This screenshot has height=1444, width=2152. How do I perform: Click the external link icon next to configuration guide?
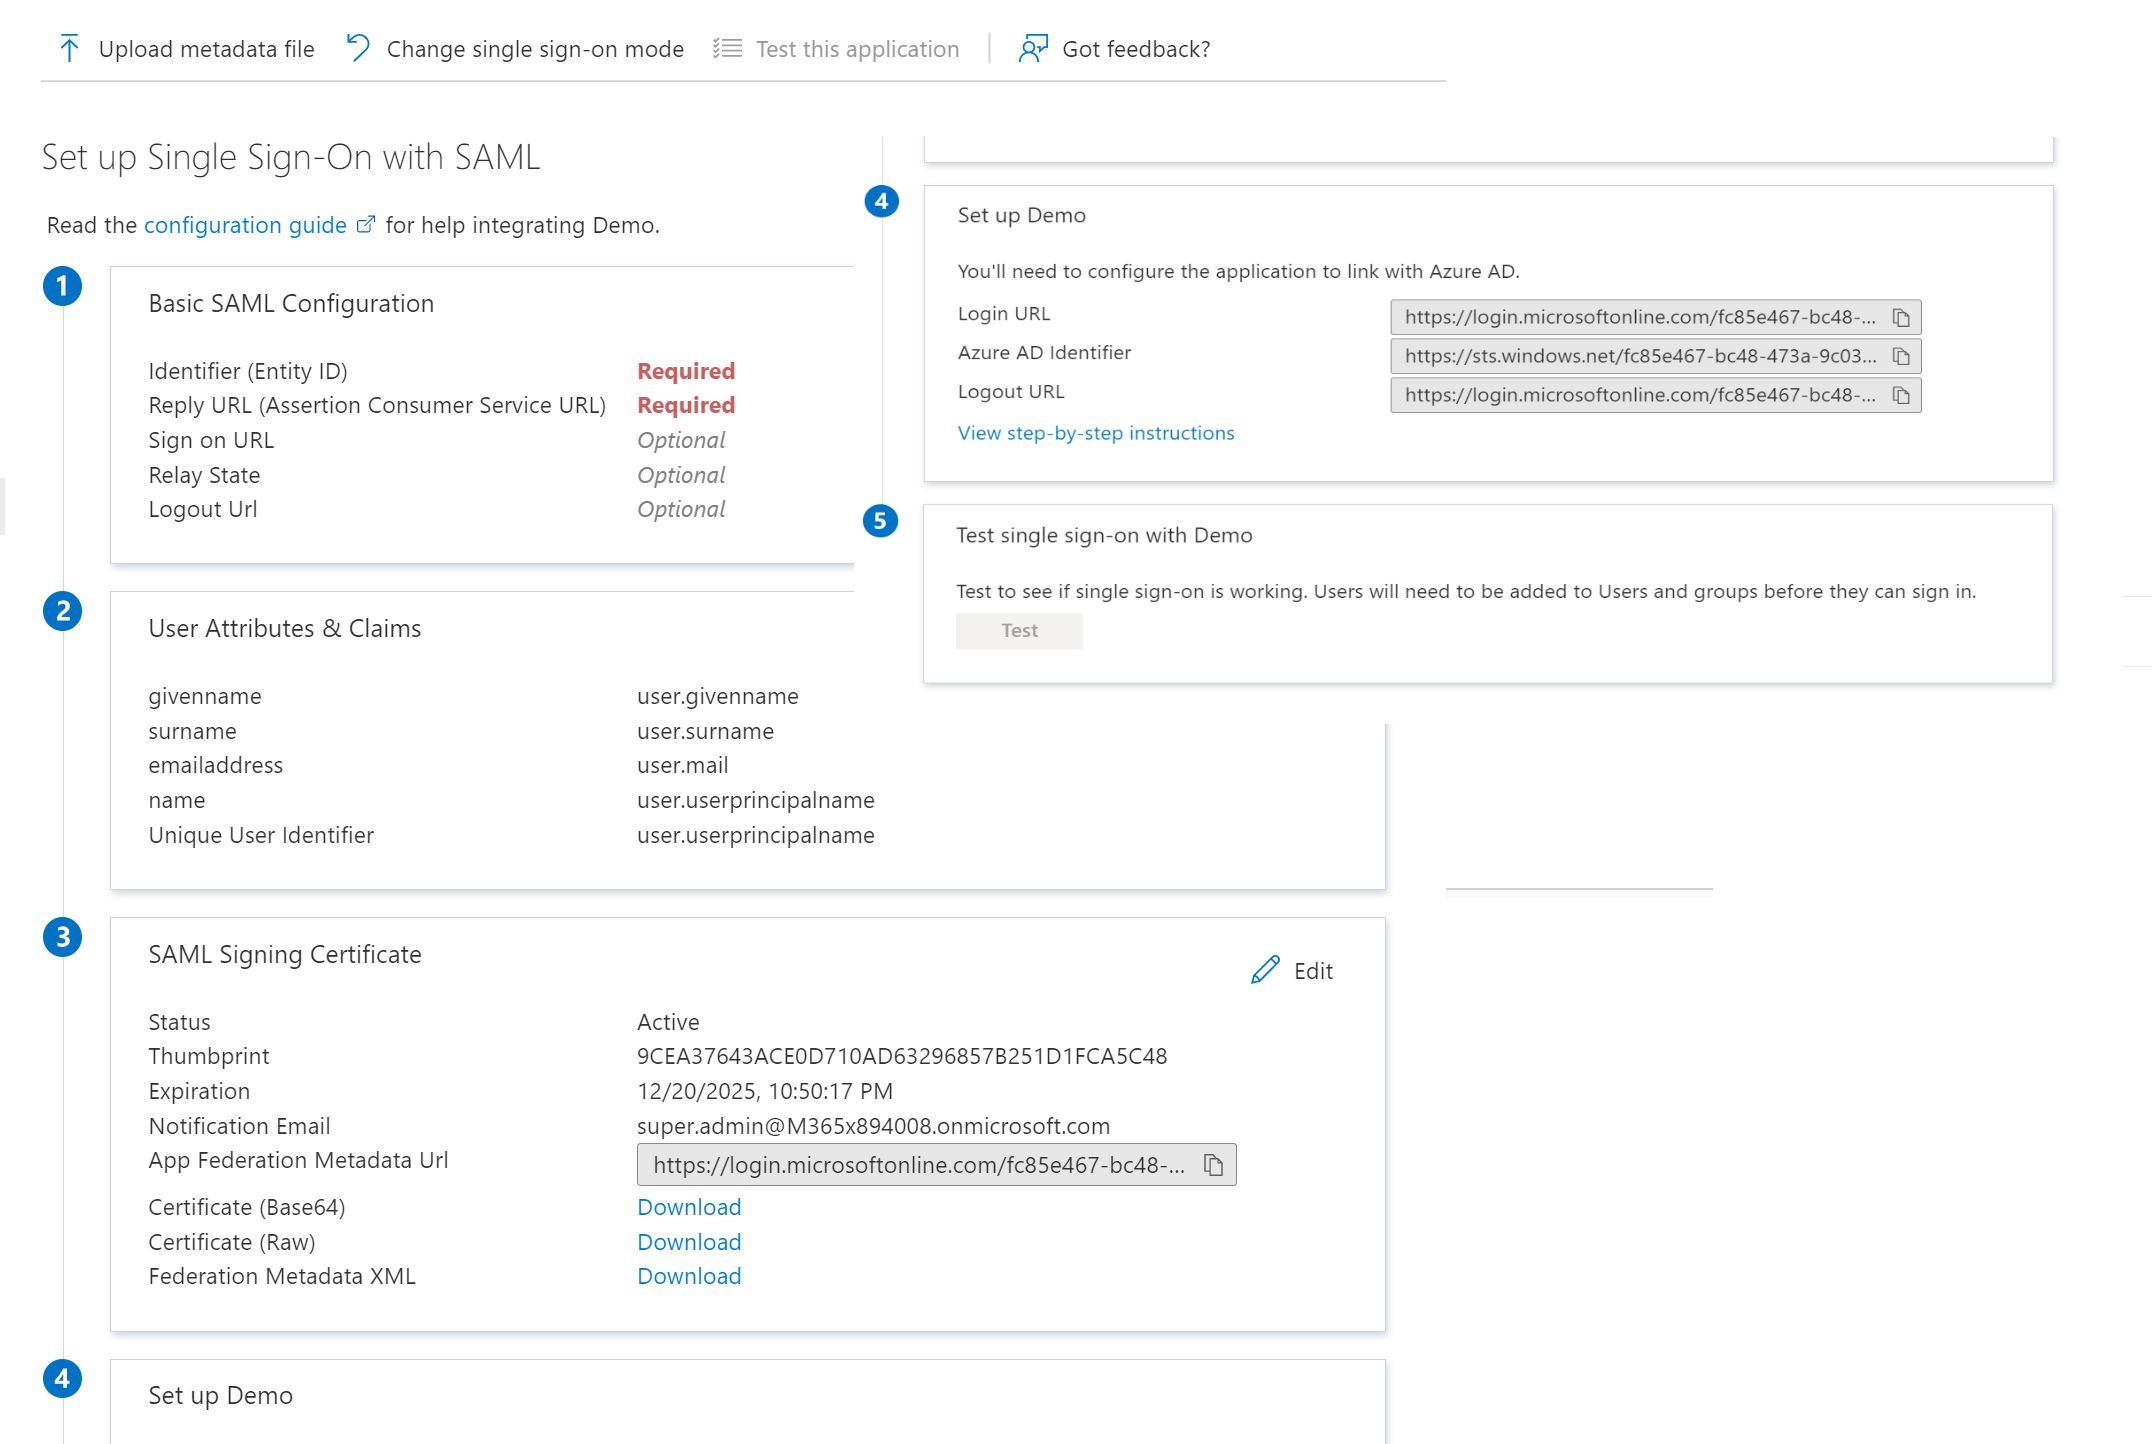click(366, 225)
